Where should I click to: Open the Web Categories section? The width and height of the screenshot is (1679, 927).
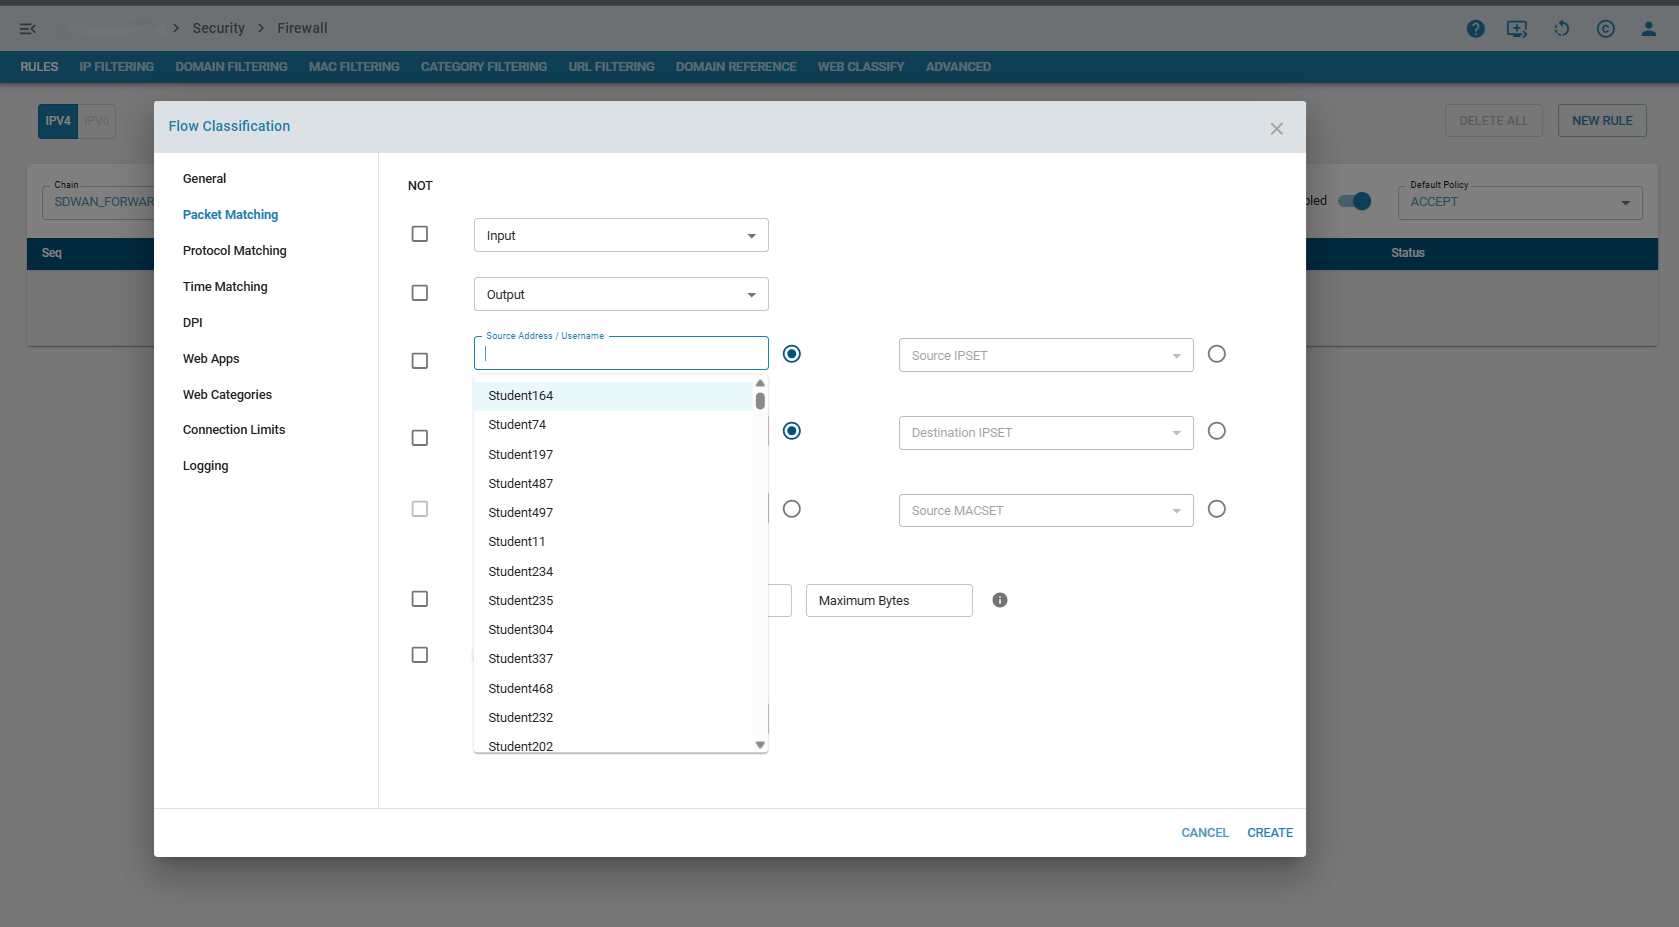pos(227,395)
